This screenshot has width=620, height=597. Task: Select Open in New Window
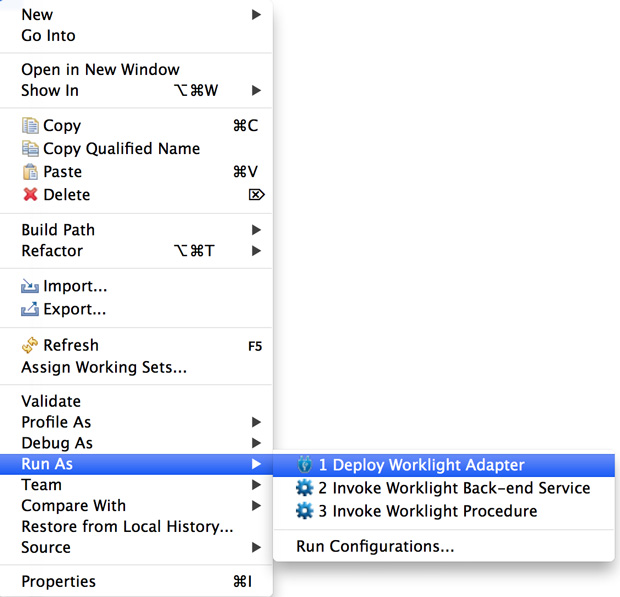point(136,70)
